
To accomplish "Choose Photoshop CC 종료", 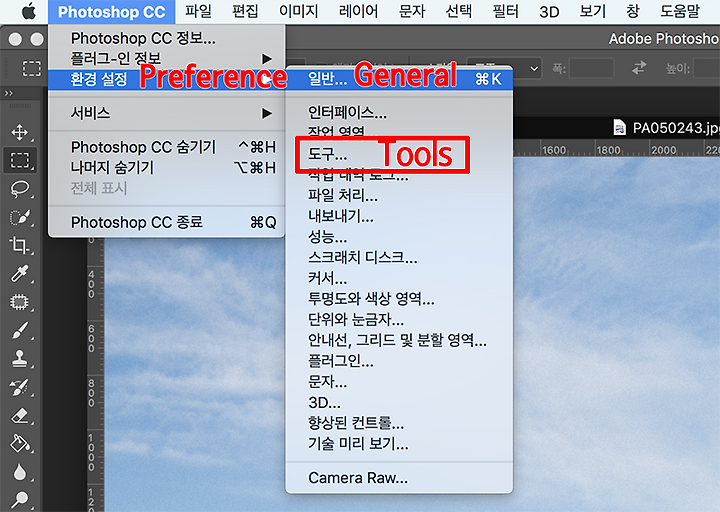I will tap(167, 222).
